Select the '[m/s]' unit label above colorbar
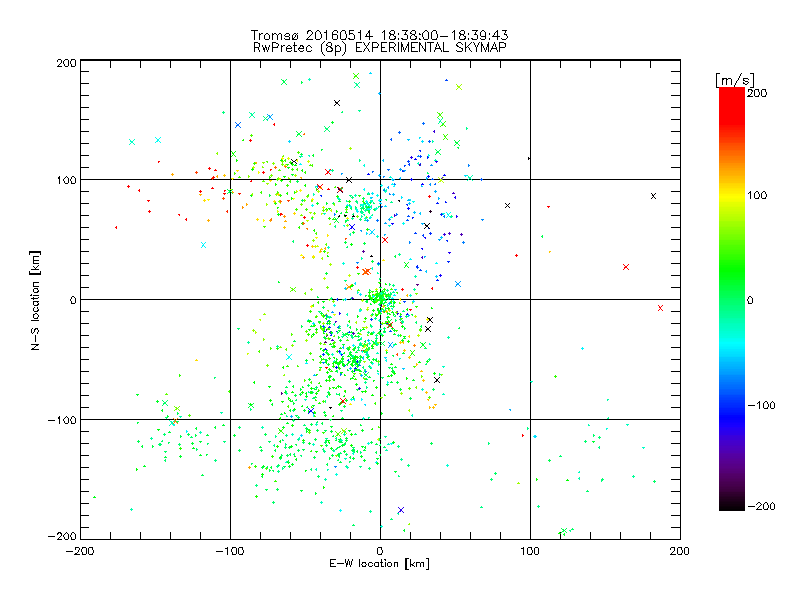Image resolution: width=800 pixels, height=600 pixels. 735,80
